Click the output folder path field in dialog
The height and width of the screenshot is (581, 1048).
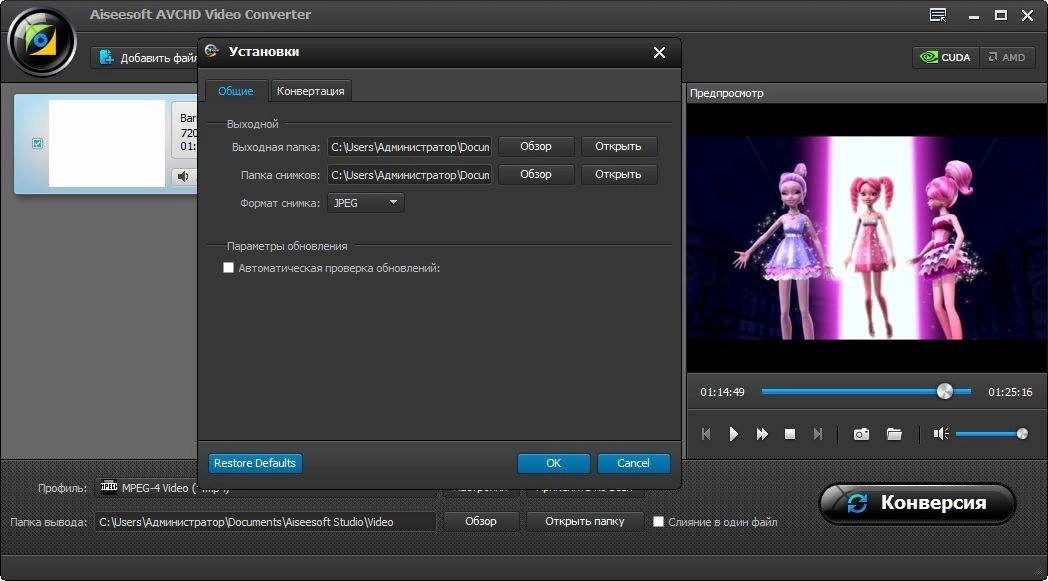tap(409, 147)
